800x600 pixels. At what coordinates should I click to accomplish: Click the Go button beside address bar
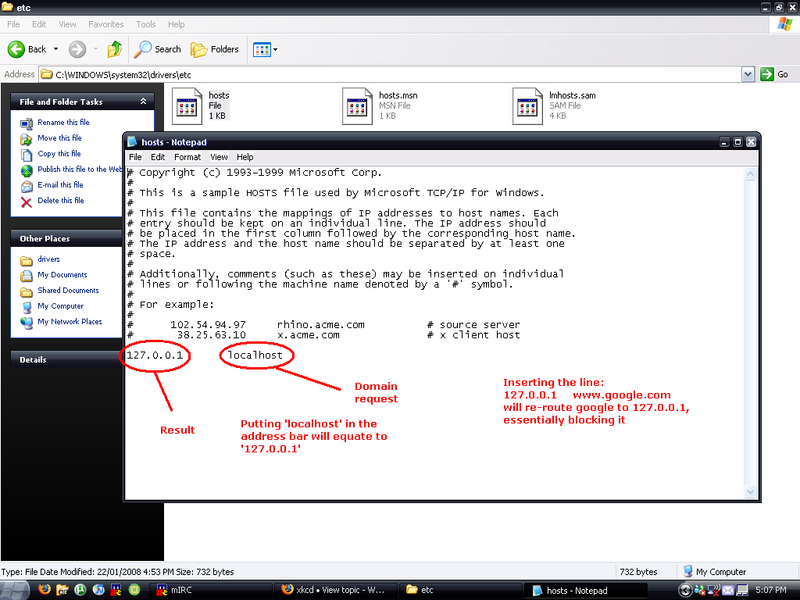click(774, 74)
